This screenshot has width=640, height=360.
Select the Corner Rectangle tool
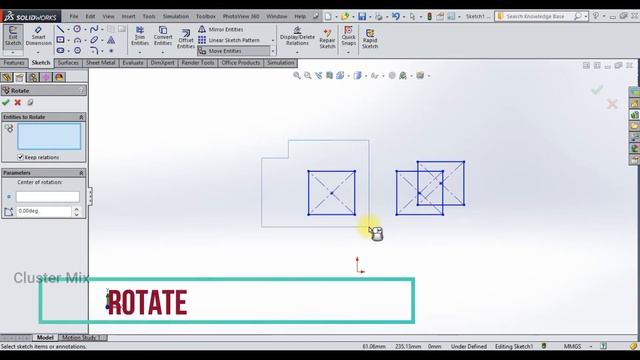coord(60,40)
